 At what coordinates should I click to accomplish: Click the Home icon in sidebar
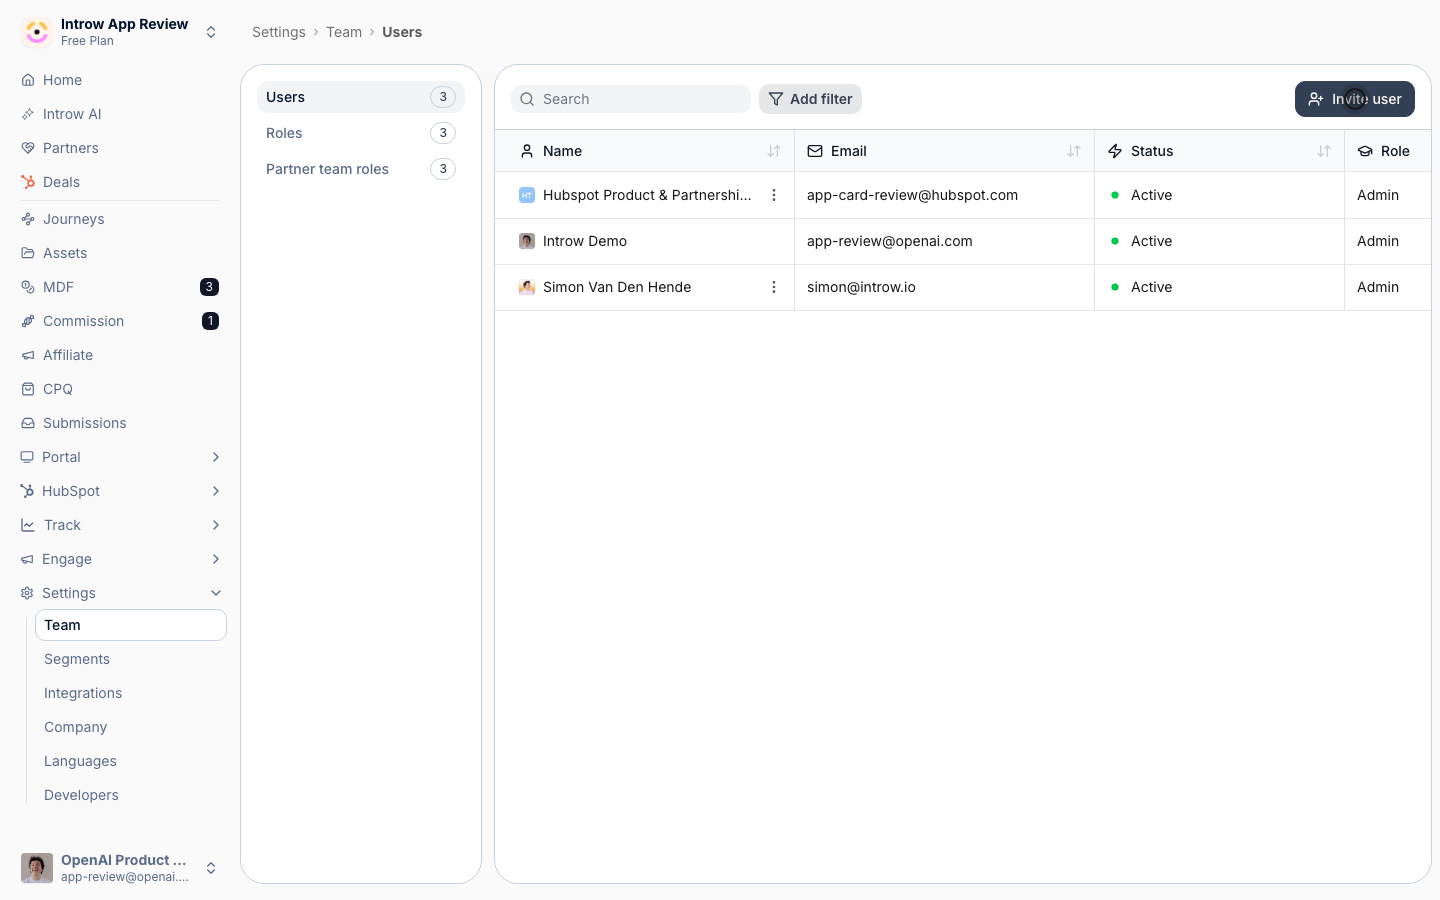click(28, 80)
